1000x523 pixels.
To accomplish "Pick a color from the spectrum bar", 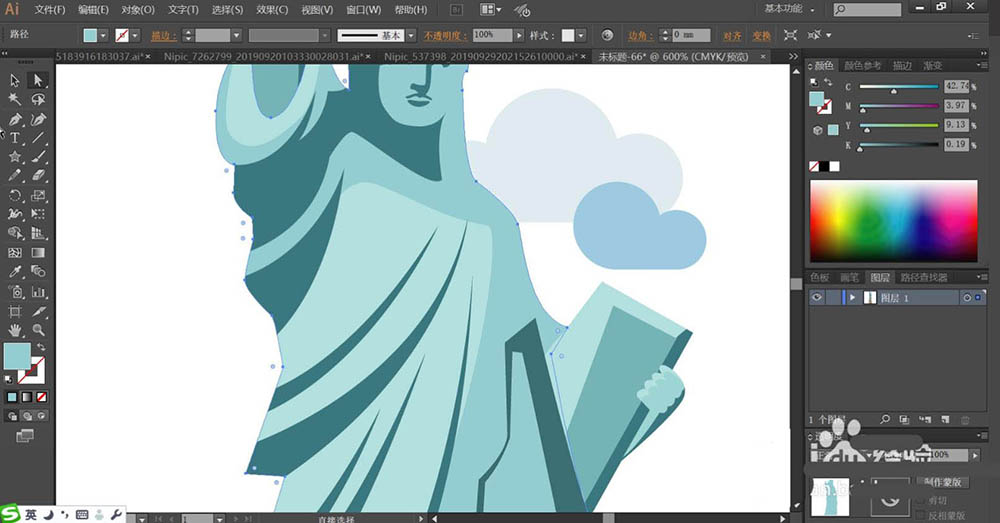I will coord(893,221).
